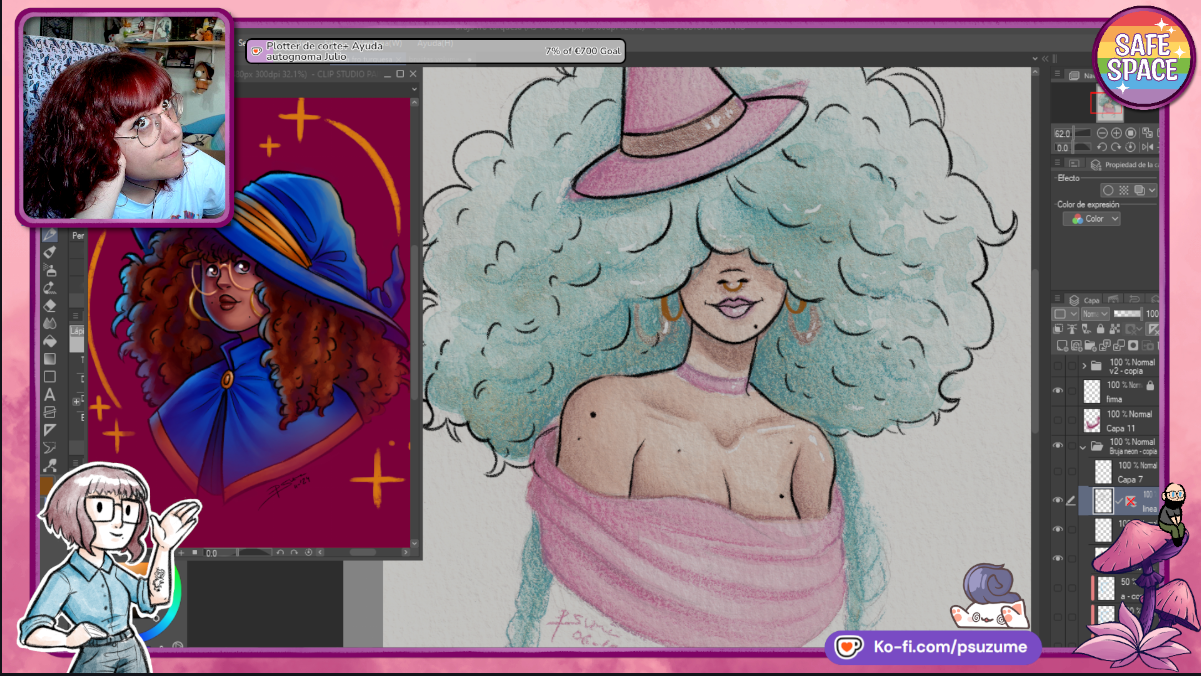Select the Text 'A' tool
The height and width of the screenshot is (676, 1201).
tap(50, 394)
